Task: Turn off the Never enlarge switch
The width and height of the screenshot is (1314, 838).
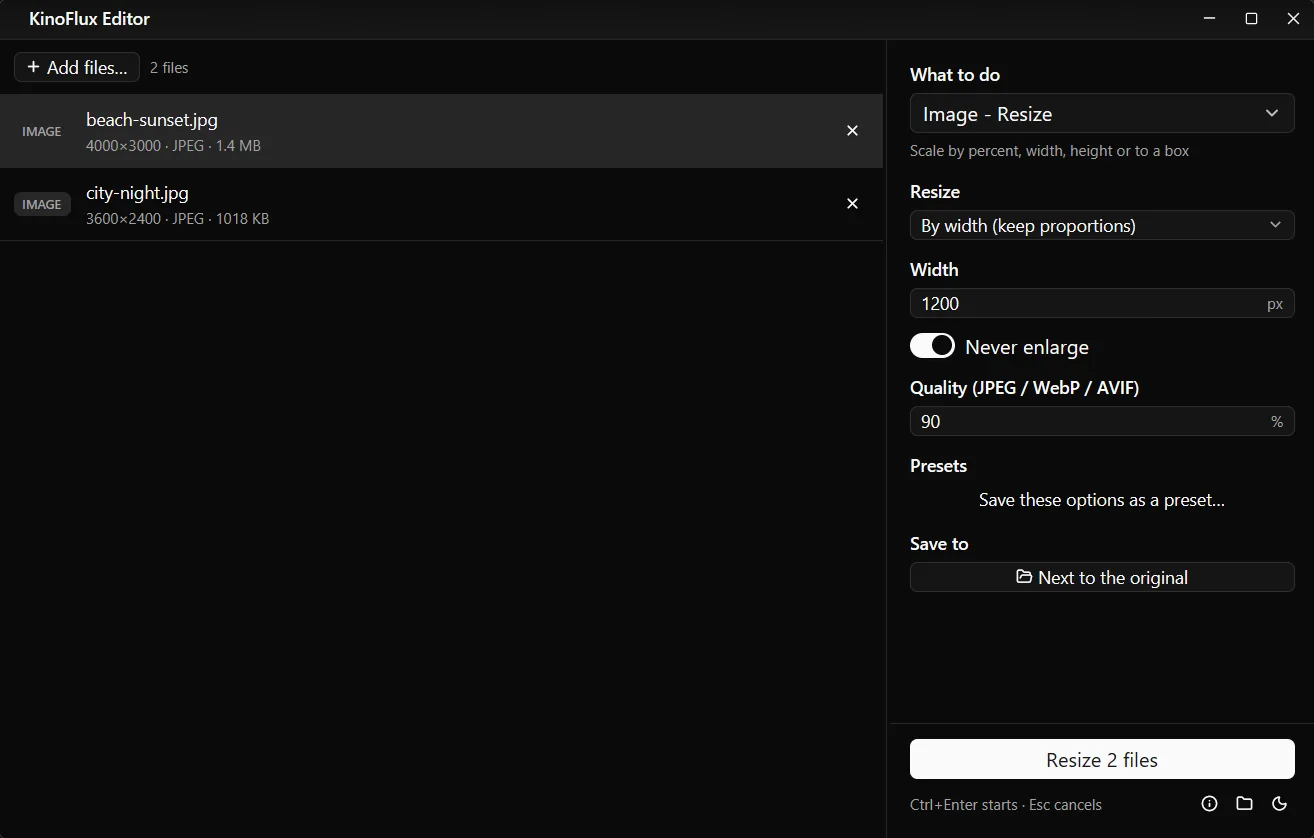Action: point(932,346)
